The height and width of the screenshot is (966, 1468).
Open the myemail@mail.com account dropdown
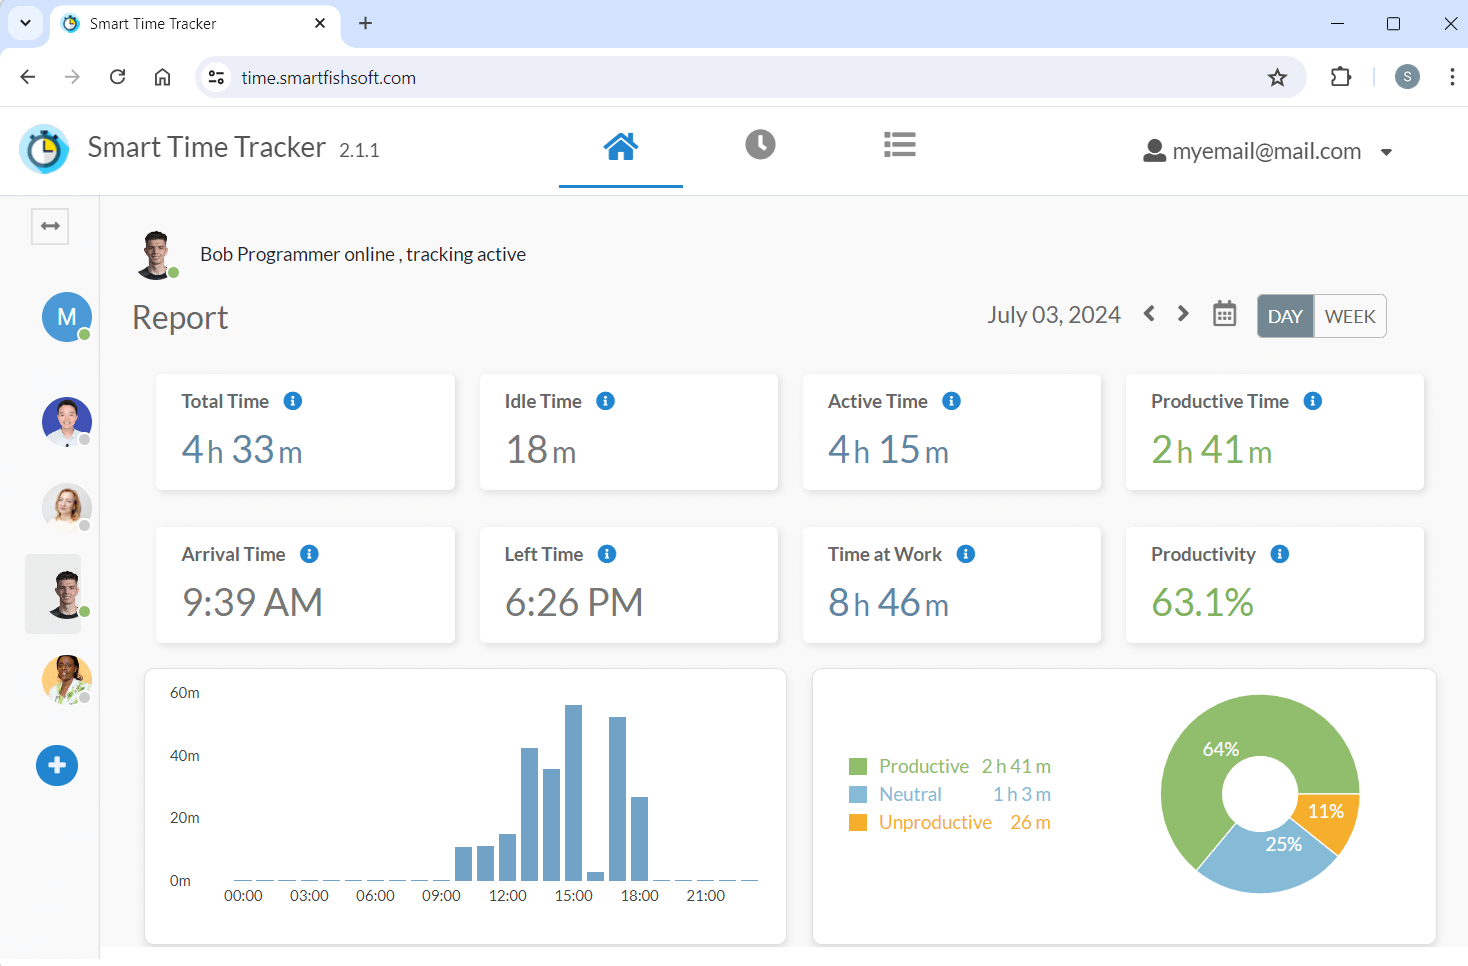point(1386,152)
